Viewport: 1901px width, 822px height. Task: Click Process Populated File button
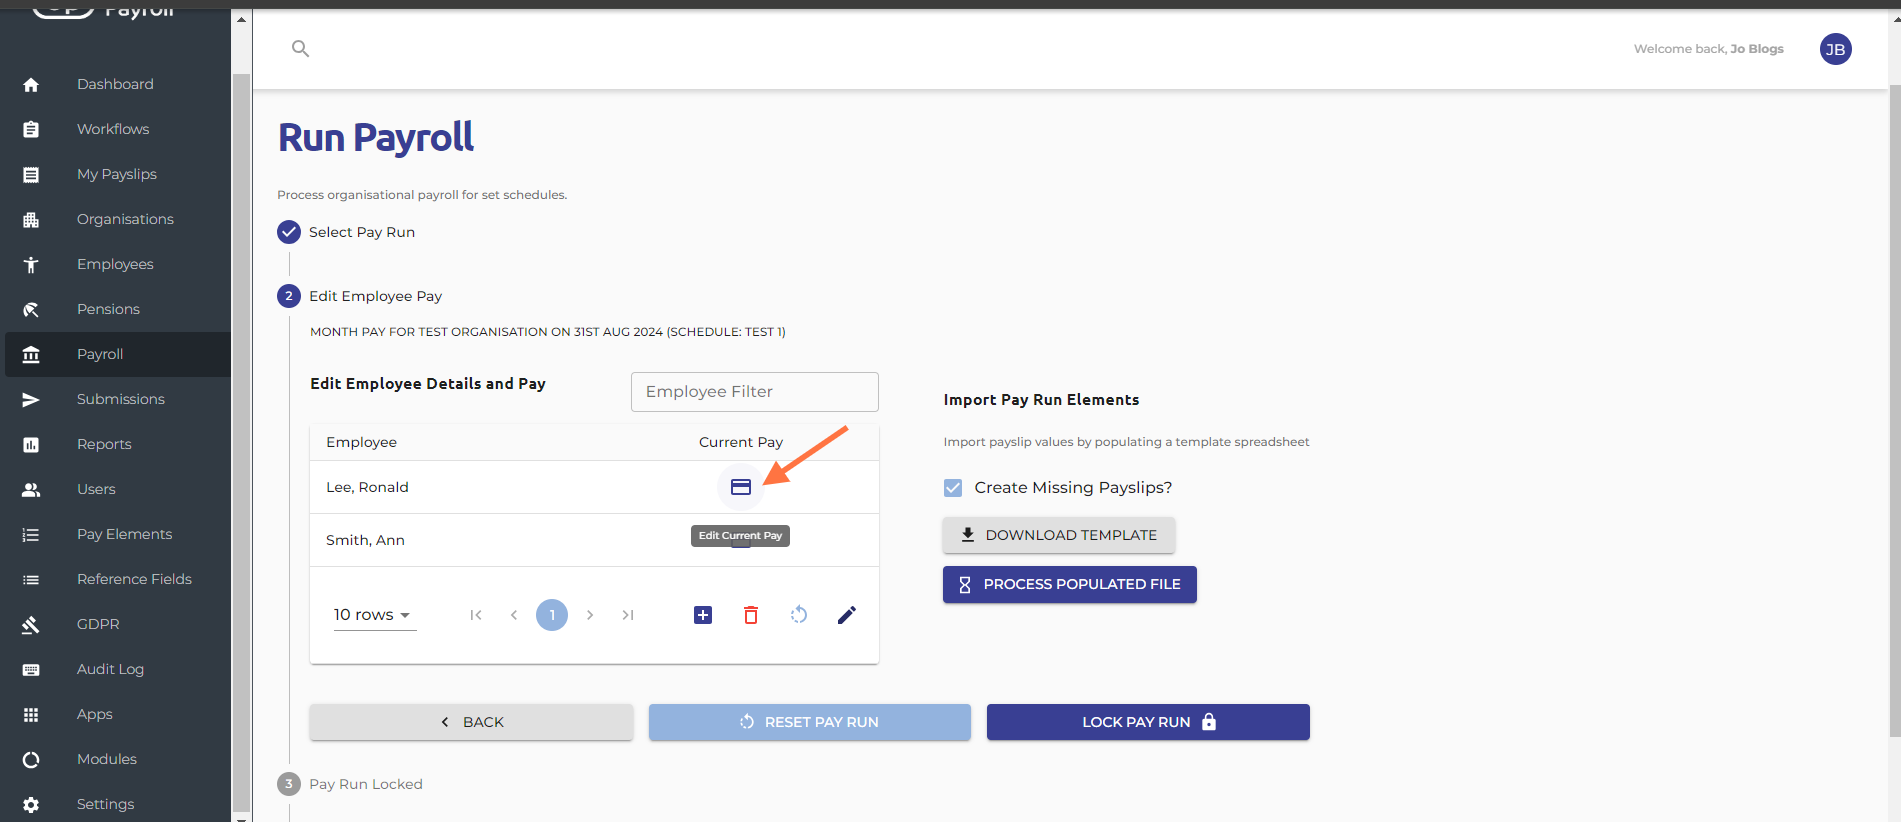[x=1070, y=584]
